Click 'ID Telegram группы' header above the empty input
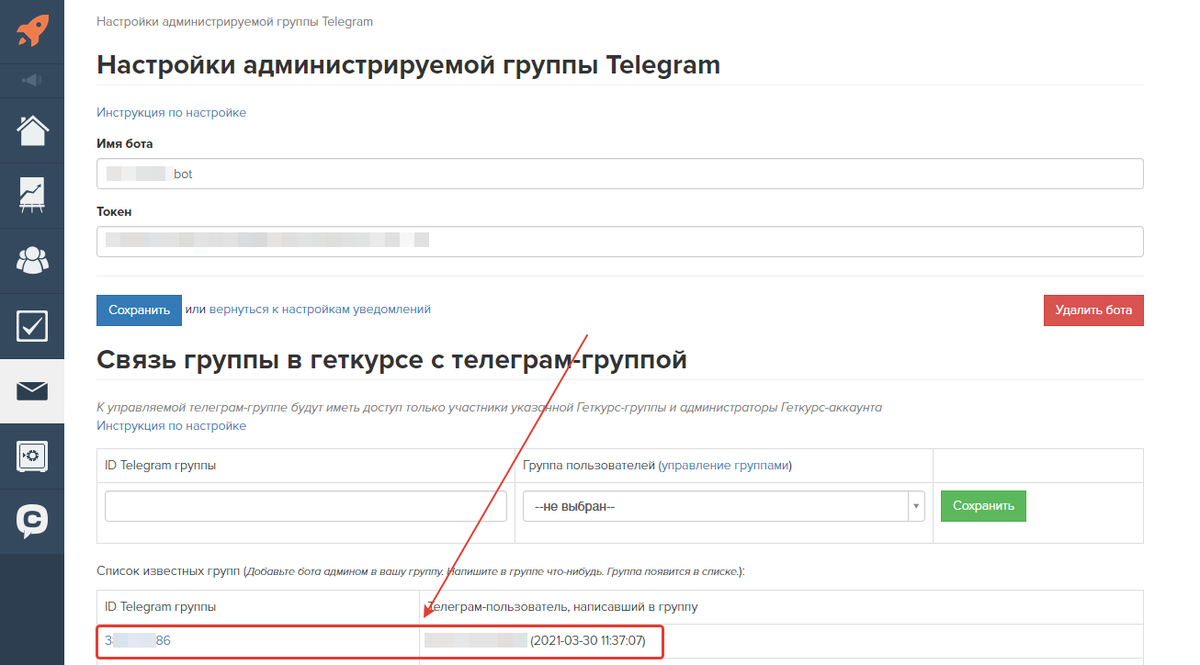The width and height of the screenshot is (1200, 665). coord(160,465)
